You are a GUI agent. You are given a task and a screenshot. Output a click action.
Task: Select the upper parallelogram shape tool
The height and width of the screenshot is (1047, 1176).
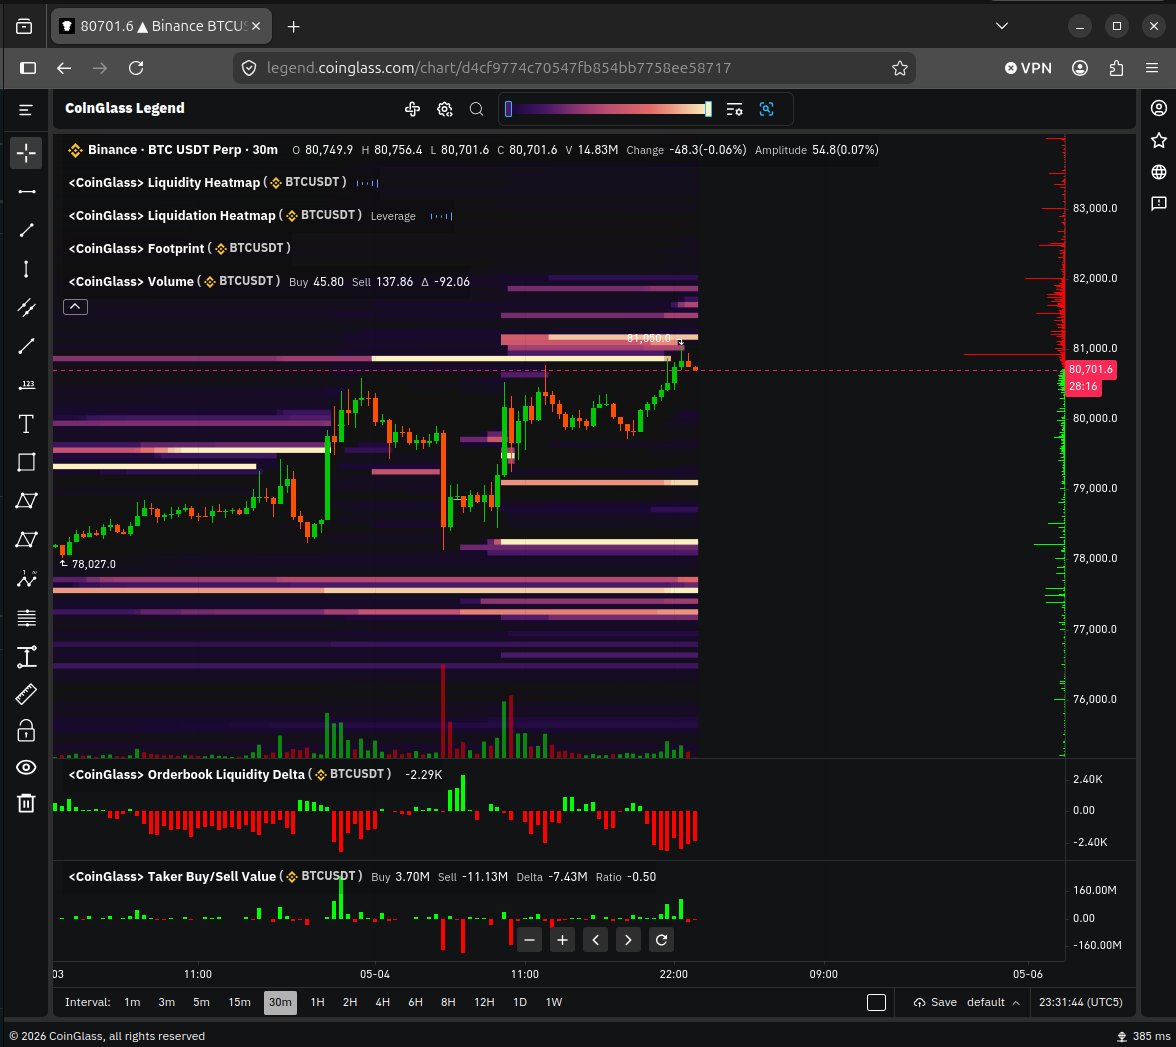[x=26, y=501]
